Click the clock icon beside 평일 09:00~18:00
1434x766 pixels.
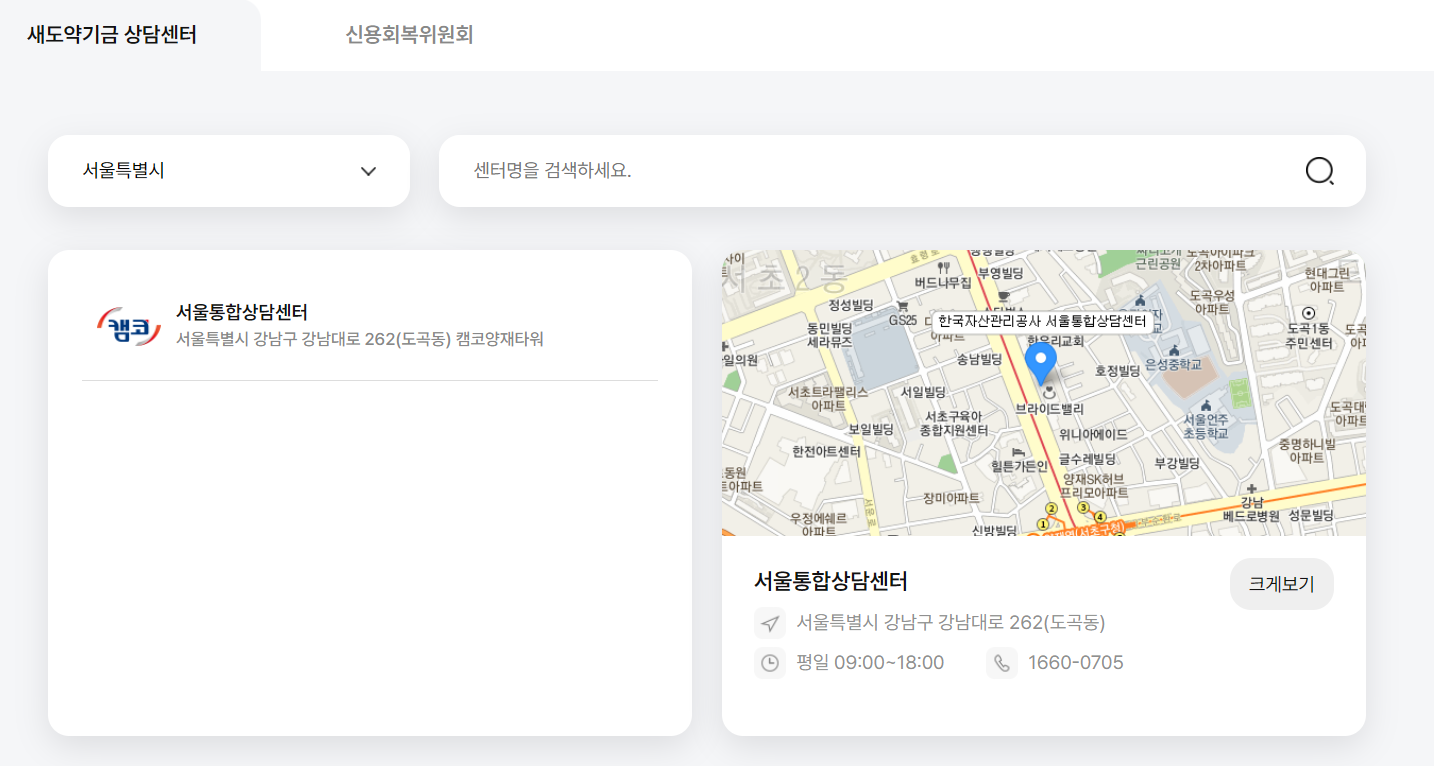pos(770,663)
